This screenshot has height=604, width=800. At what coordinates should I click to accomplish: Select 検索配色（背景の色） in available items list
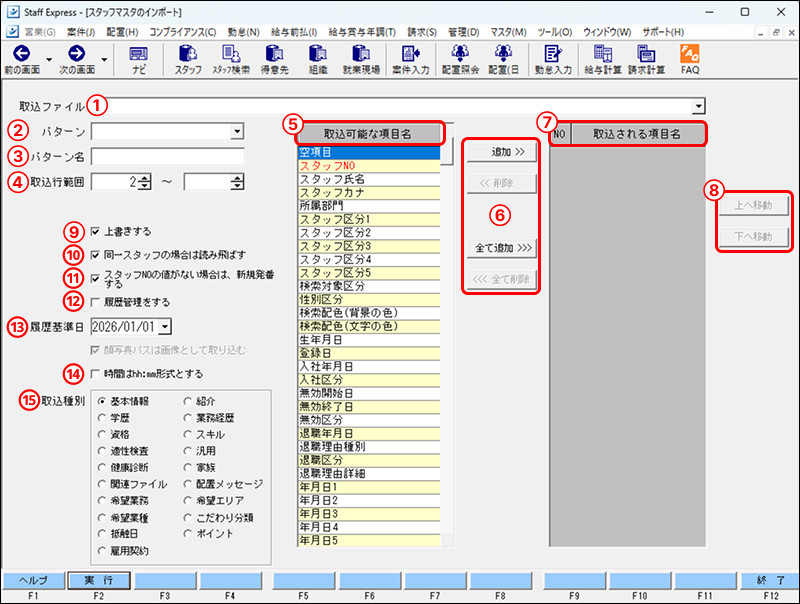(x=369, y=313)
